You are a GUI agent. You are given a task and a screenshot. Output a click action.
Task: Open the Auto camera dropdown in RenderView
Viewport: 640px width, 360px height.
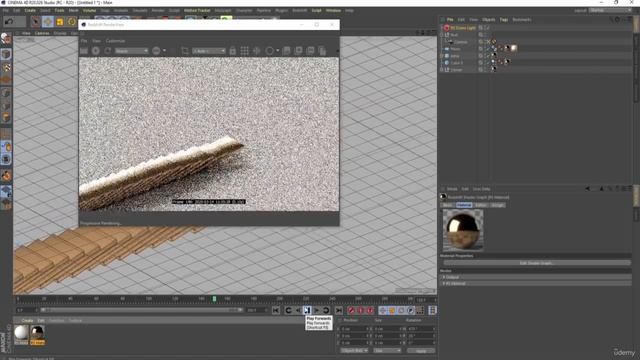click(209, 51)
